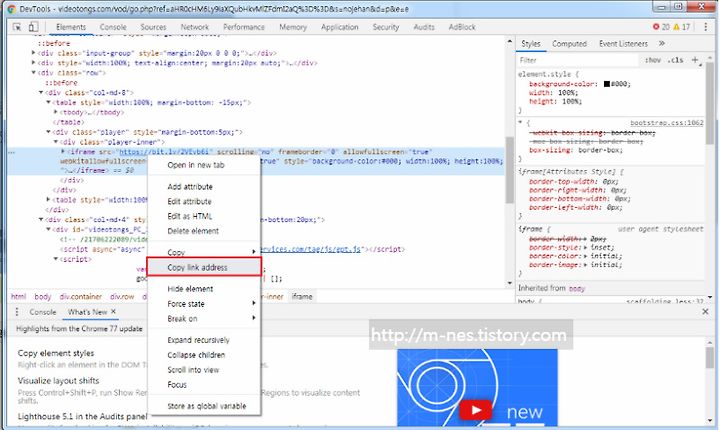Image resolution: width=720 pixels, height=430 pixels.
Task: Select the div.container breadcrumb
Action: point(80,297)
